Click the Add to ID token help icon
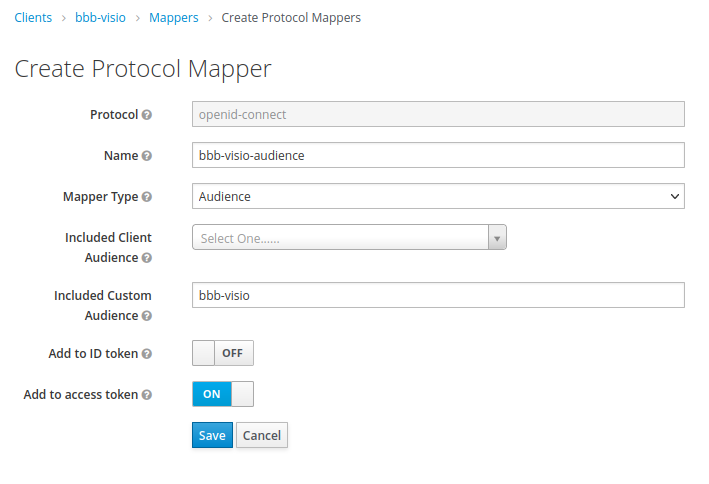The image size is (709, 484). pyautogui.click(x=147, y=354)
